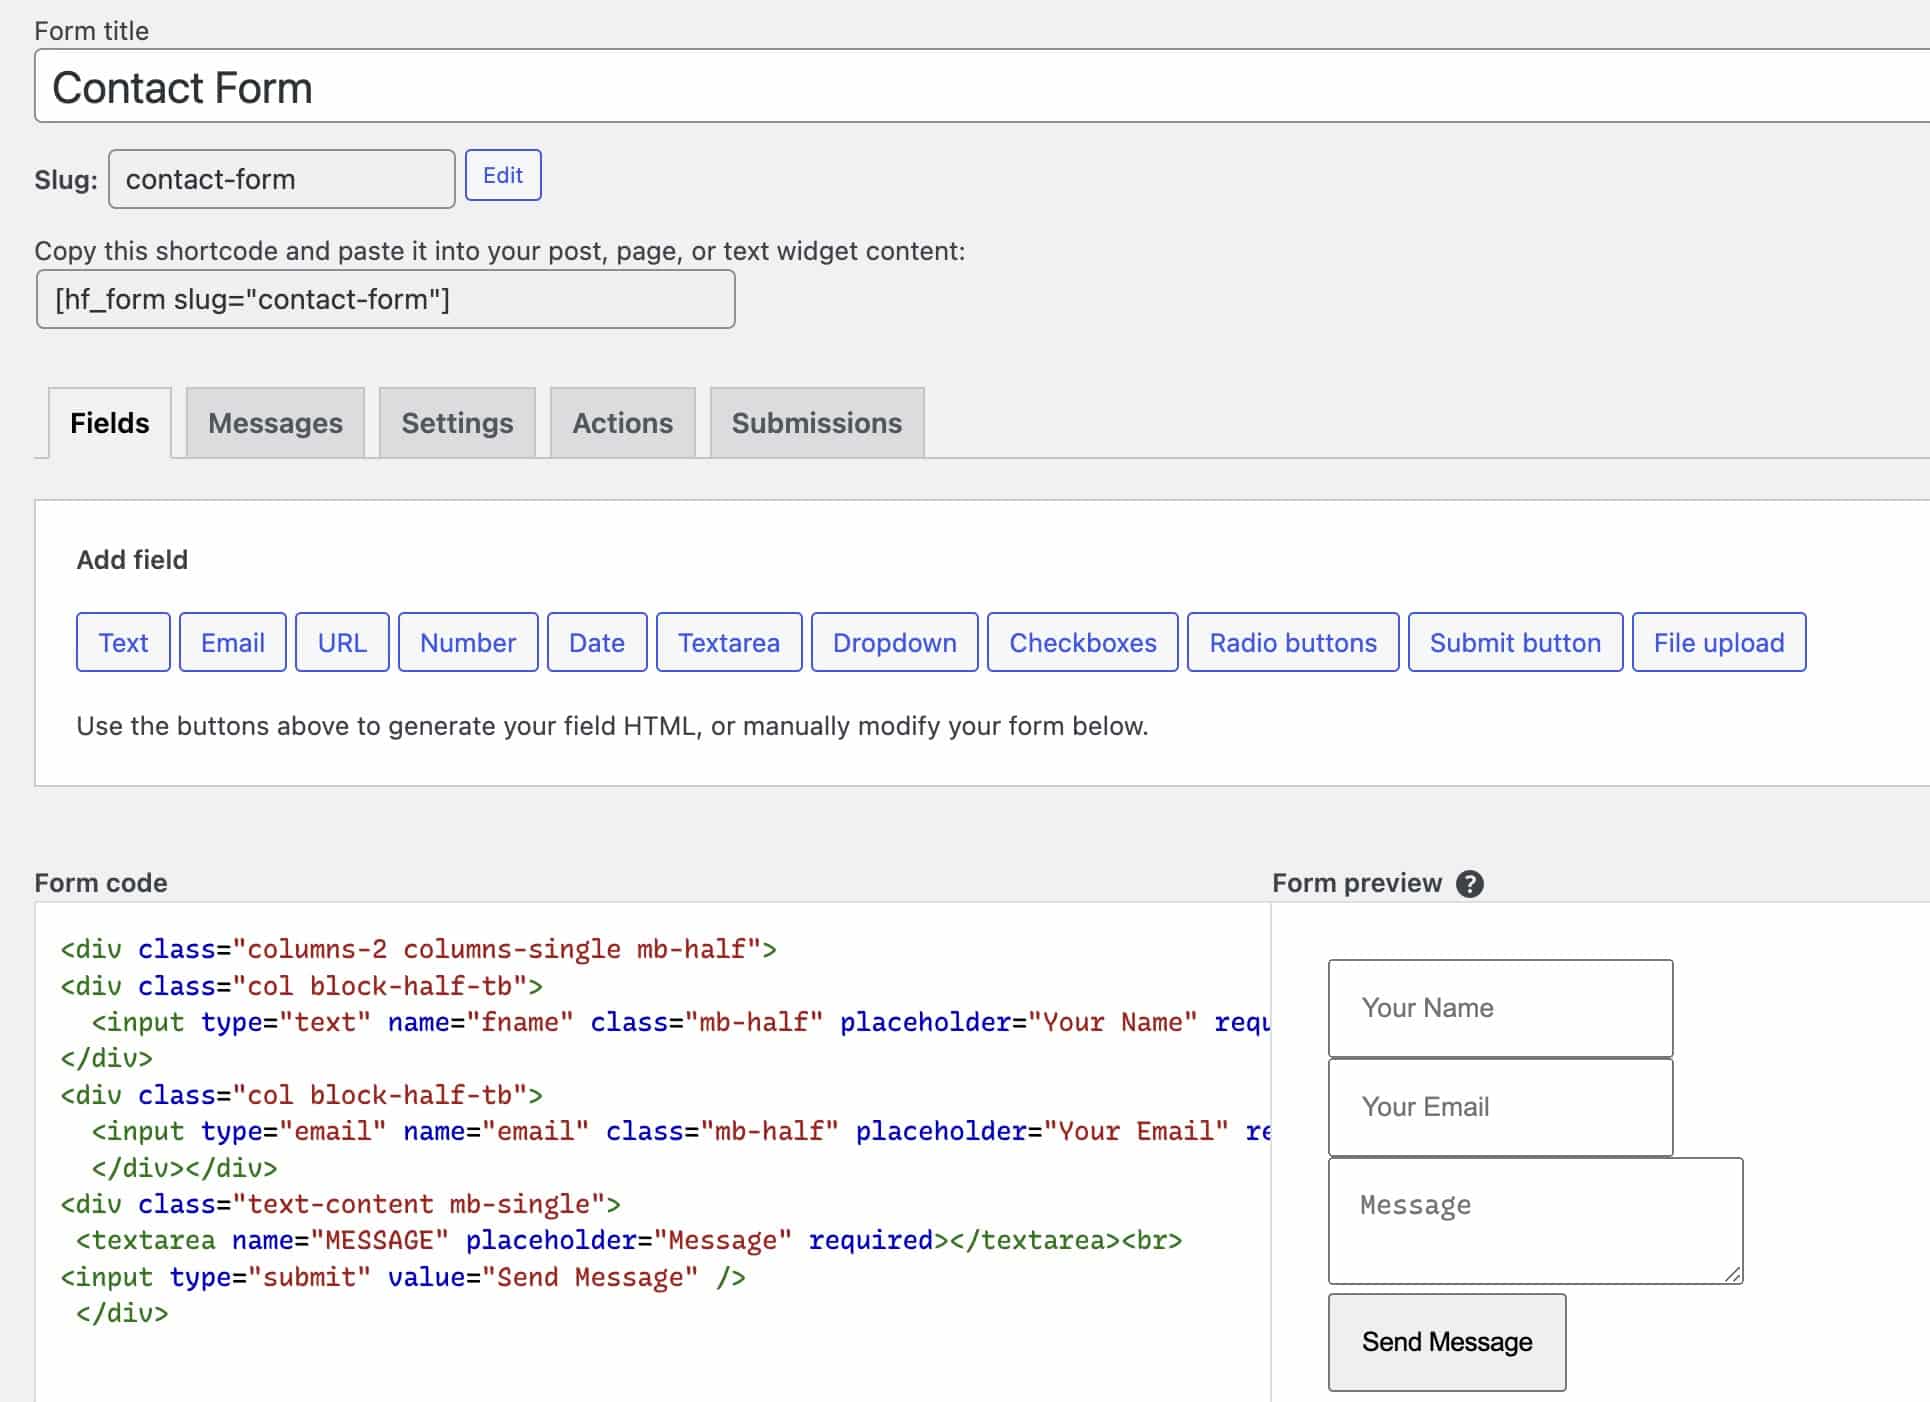Switch to the Messages tab

coord(275,422)
